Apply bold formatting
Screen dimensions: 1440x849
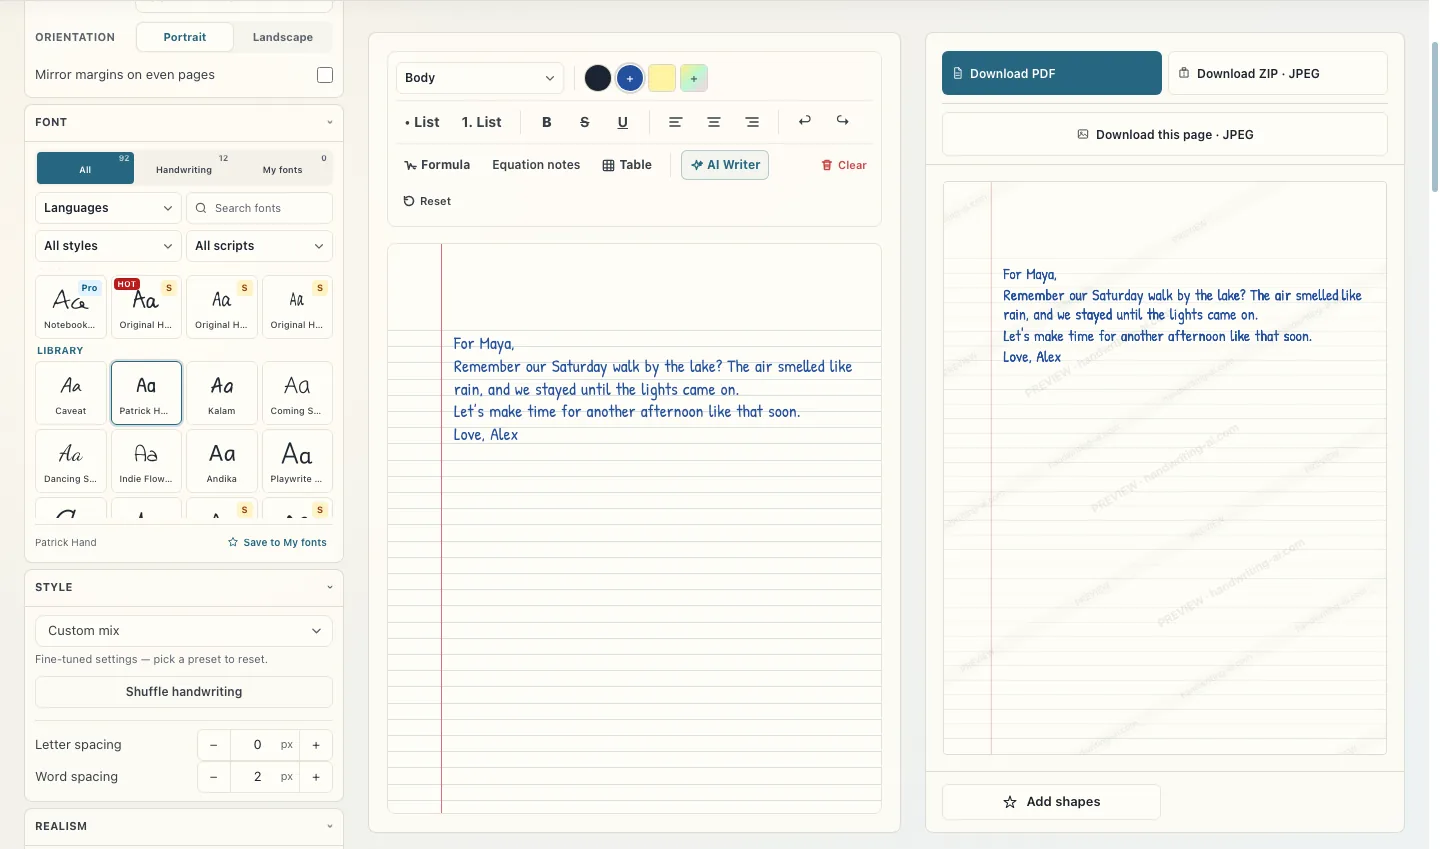click(x=546, y=122)
